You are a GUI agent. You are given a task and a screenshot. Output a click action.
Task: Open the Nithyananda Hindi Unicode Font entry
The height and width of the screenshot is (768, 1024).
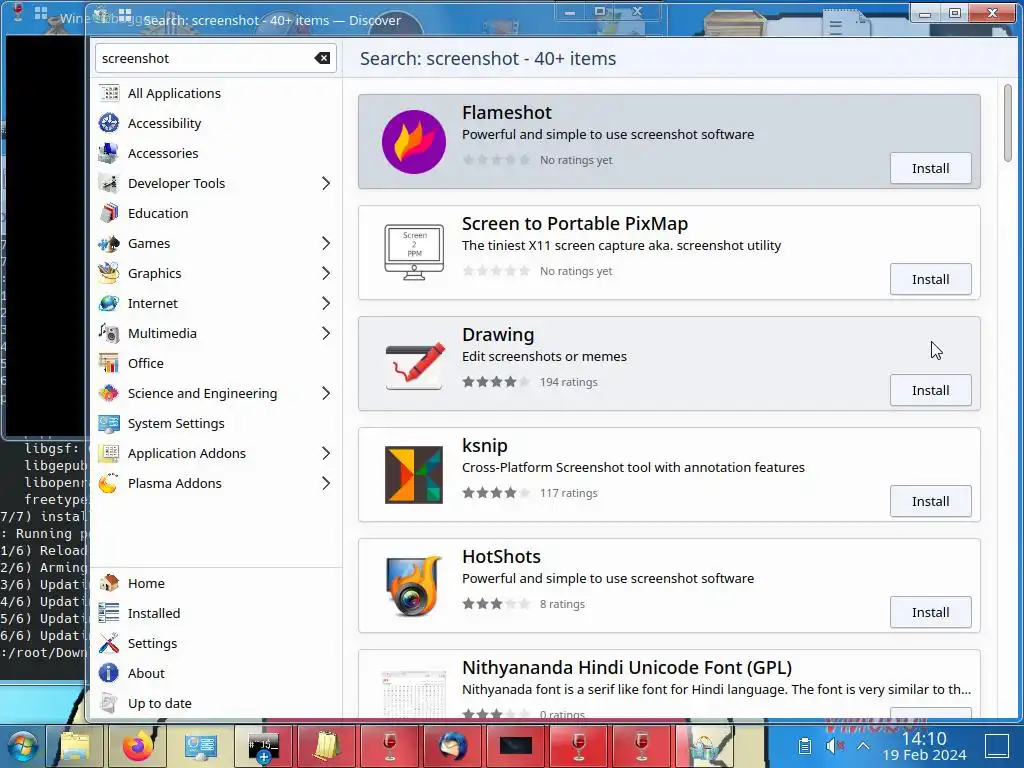[x=669, y=684]
